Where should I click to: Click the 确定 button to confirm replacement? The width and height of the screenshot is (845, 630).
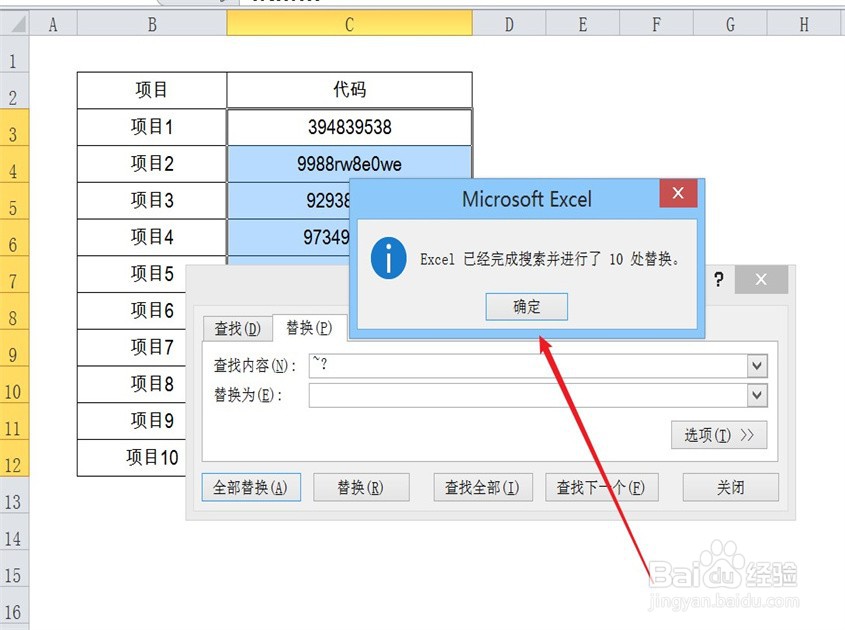(527, 307)
